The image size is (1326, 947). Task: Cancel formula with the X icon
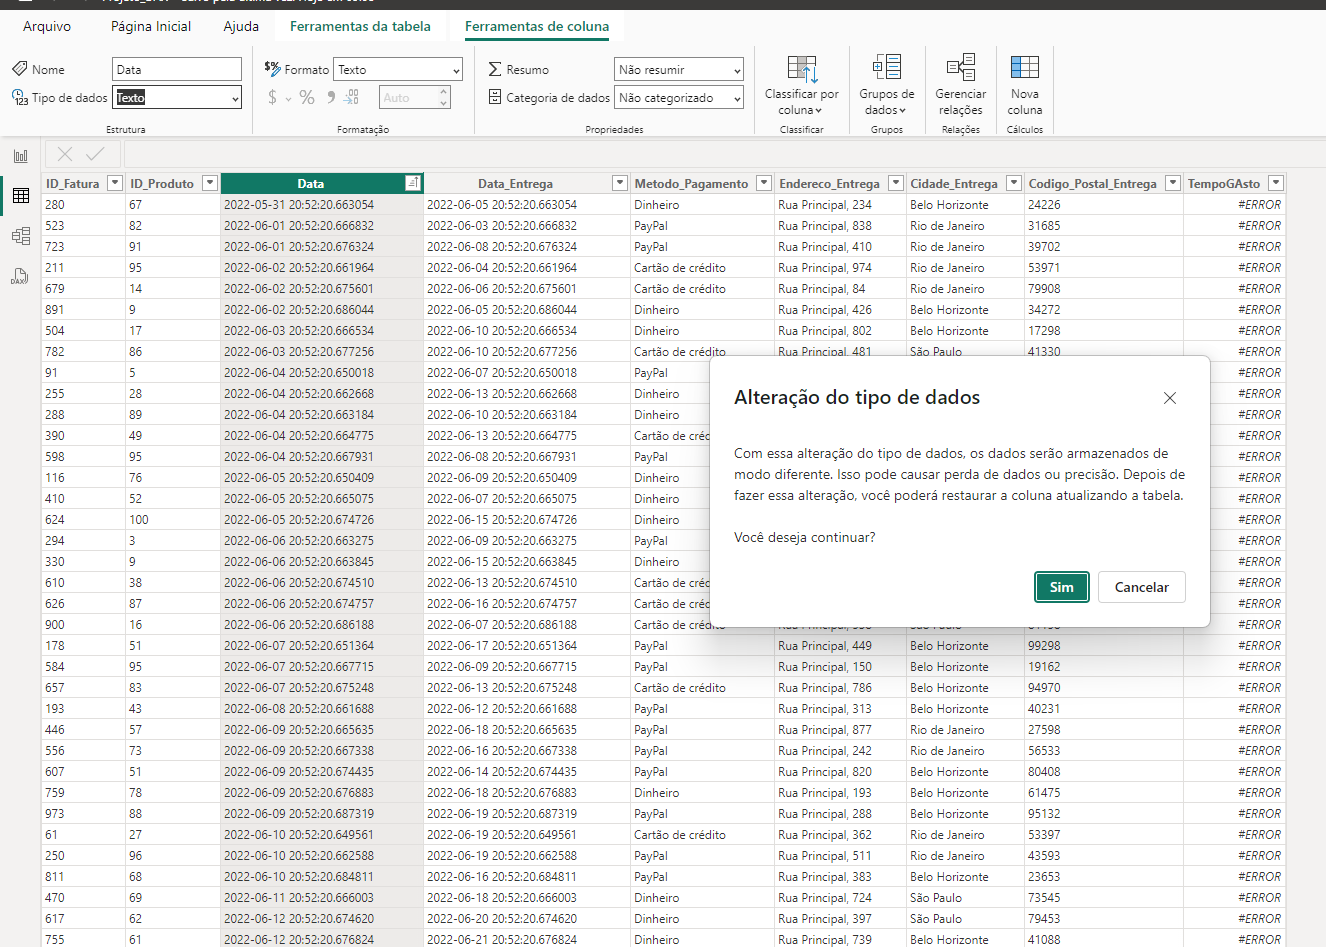tap(65, 154)
